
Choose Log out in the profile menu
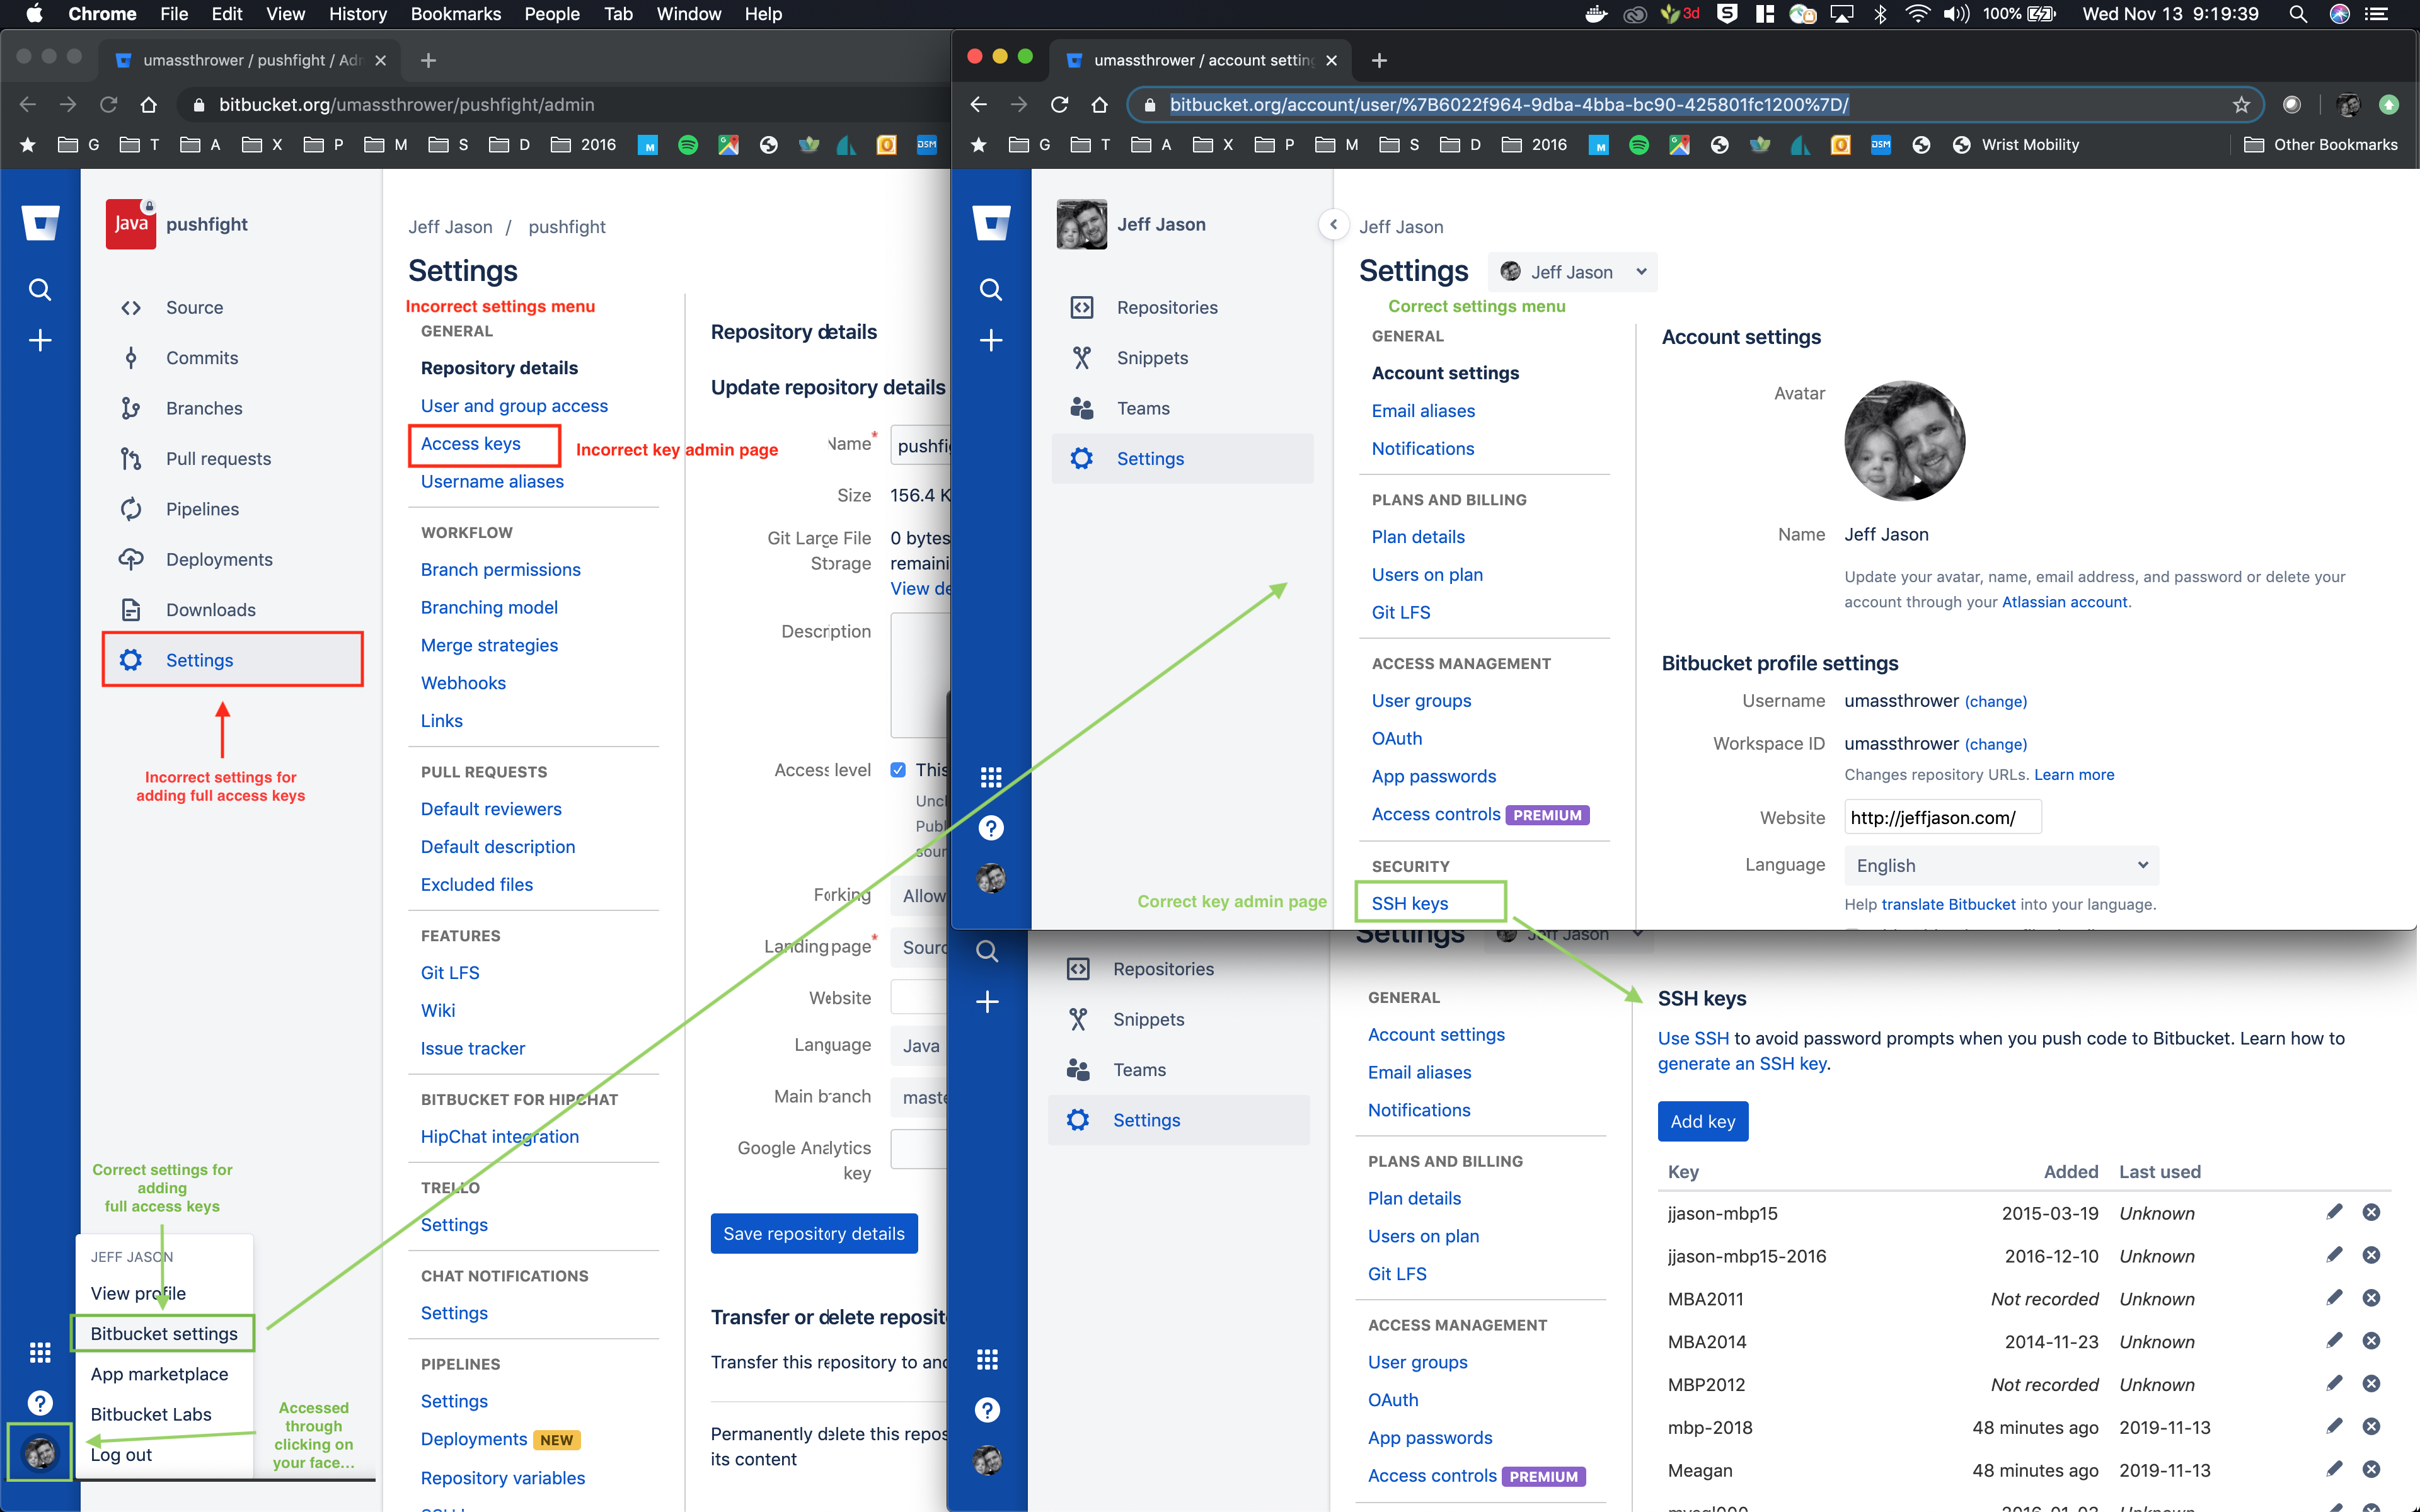point(121,1455)
